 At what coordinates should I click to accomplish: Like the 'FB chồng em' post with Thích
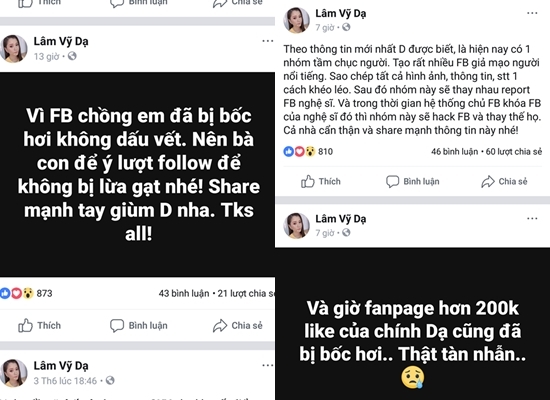pyautogui.click(x=39, y=325)
